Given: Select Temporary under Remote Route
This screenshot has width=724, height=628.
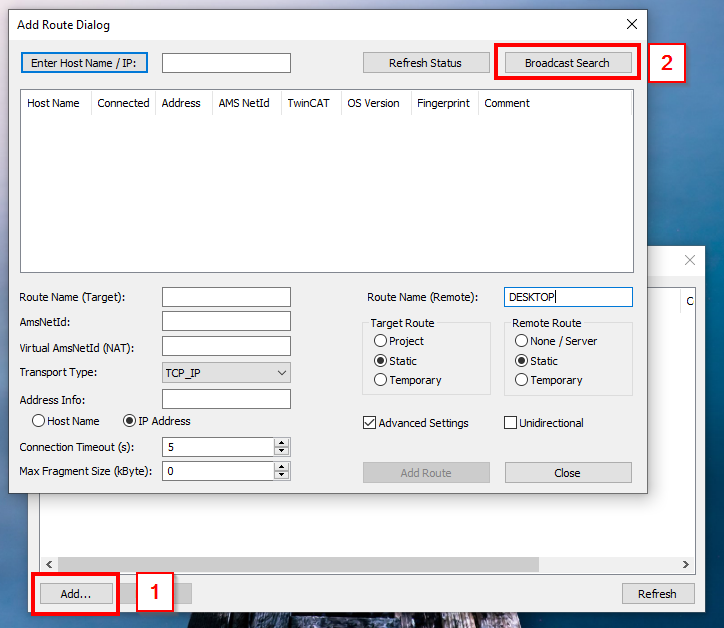Looking at the screenshot, I should coord(522,380).
